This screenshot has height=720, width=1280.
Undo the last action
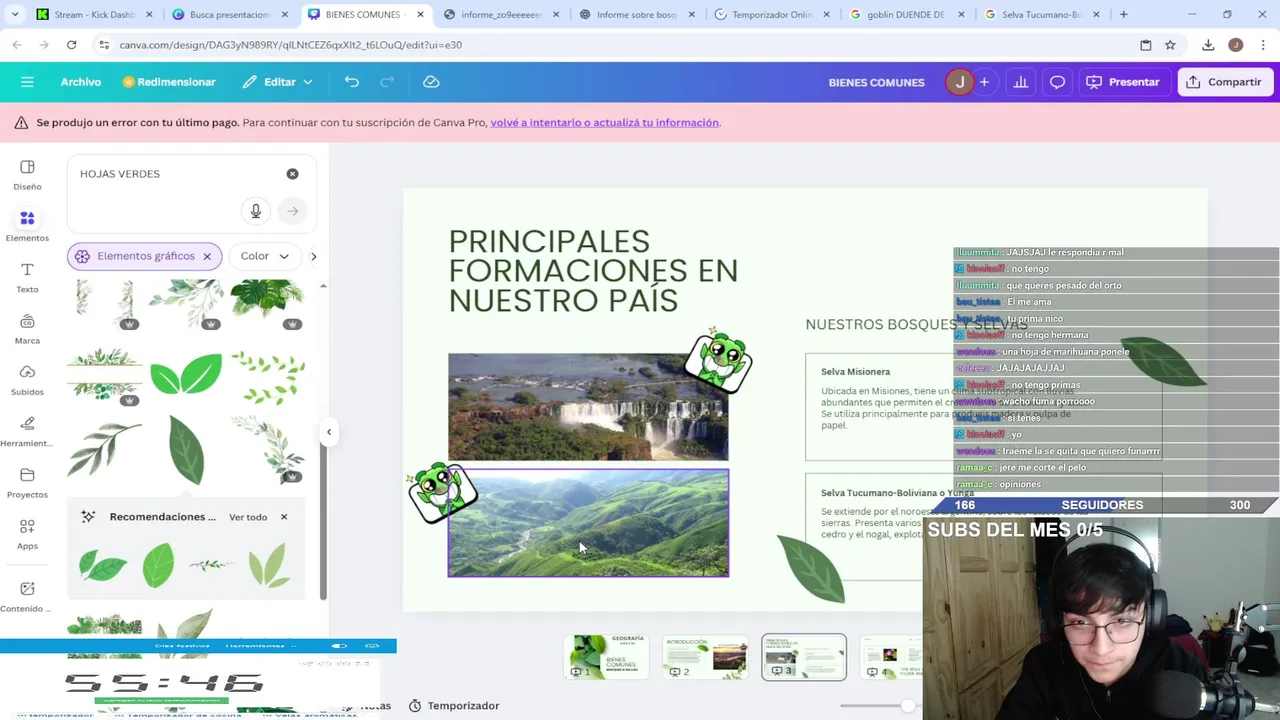point(351,82)
